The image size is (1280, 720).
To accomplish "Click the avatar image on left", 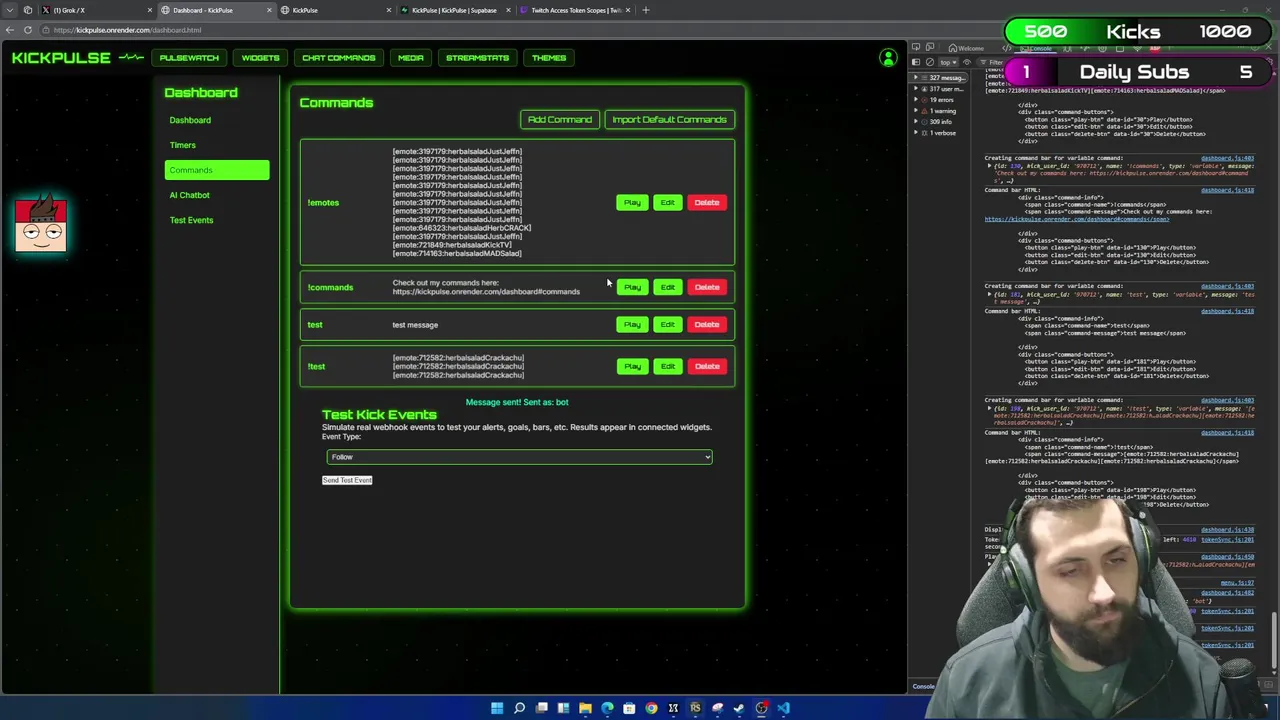I will pyautogui.click(x=41, y=224).
